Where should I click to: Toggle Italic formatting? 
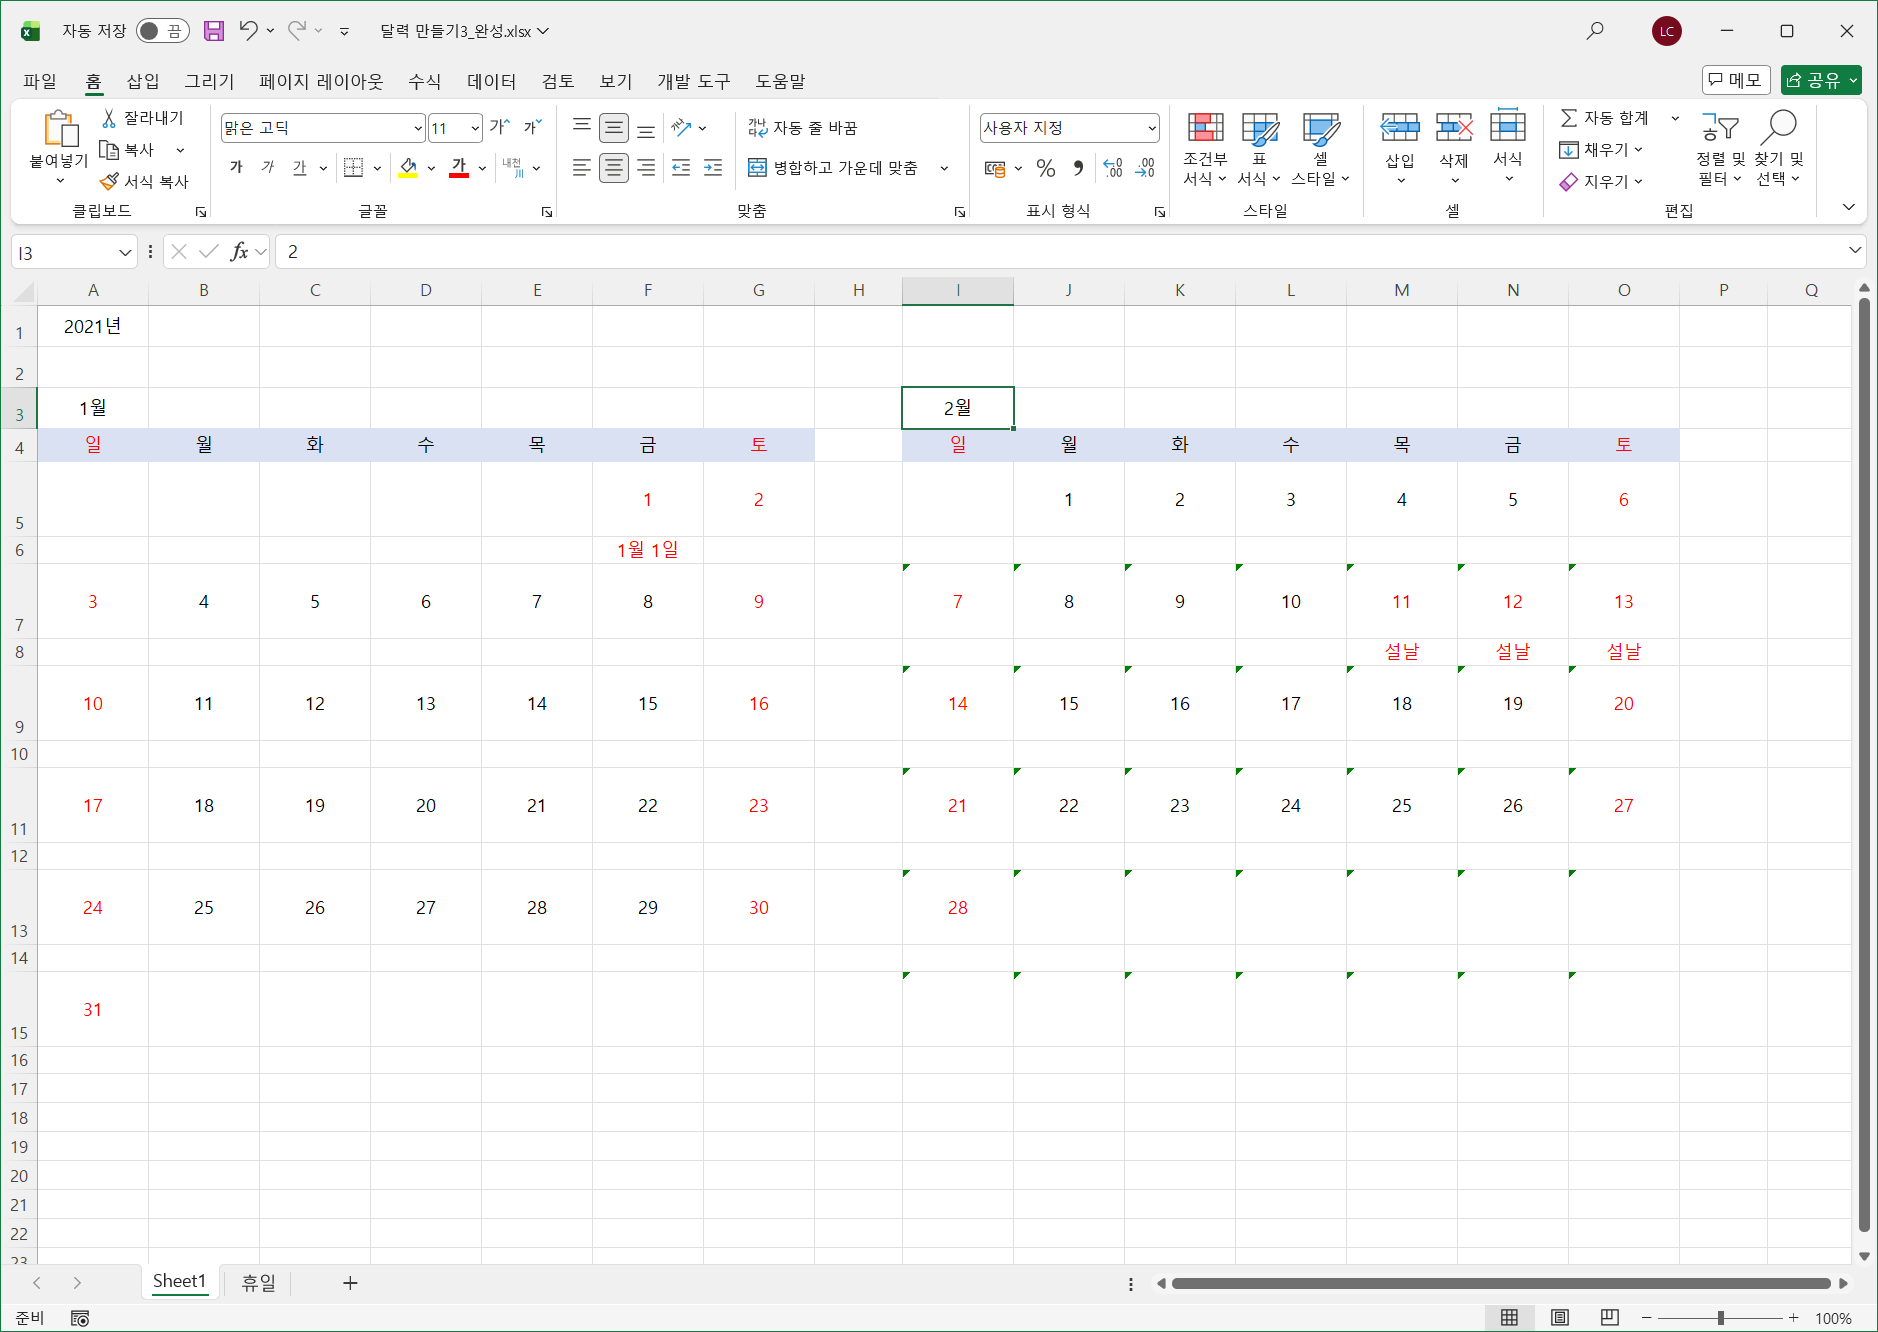coord(268,168)
